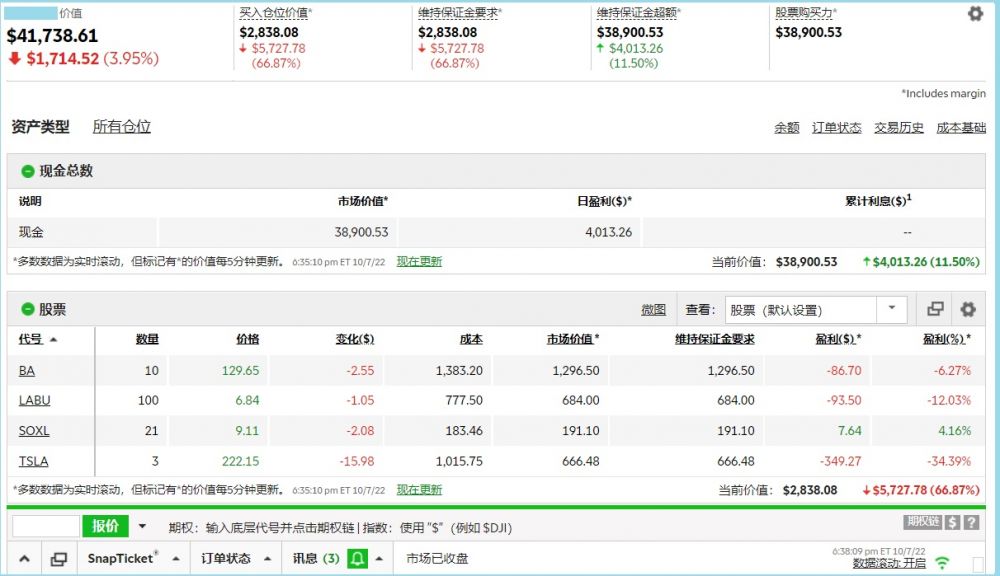This screenshot has height=576, width=1000.
Task: Click the green 报价 quote button
Action: click(105, 526)
